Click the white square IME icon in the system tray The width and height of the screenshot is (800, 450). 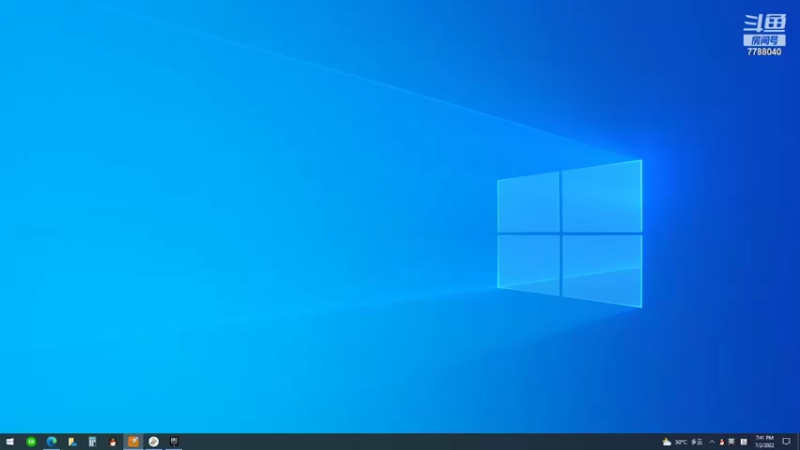point(744,442)
